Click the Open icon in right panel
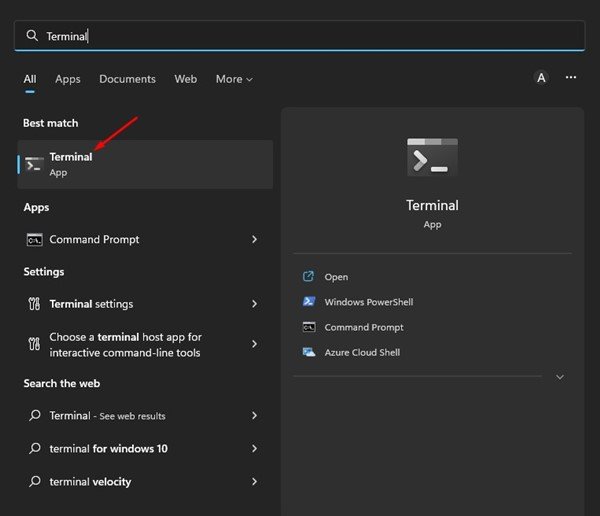 [x=308, y=277]
